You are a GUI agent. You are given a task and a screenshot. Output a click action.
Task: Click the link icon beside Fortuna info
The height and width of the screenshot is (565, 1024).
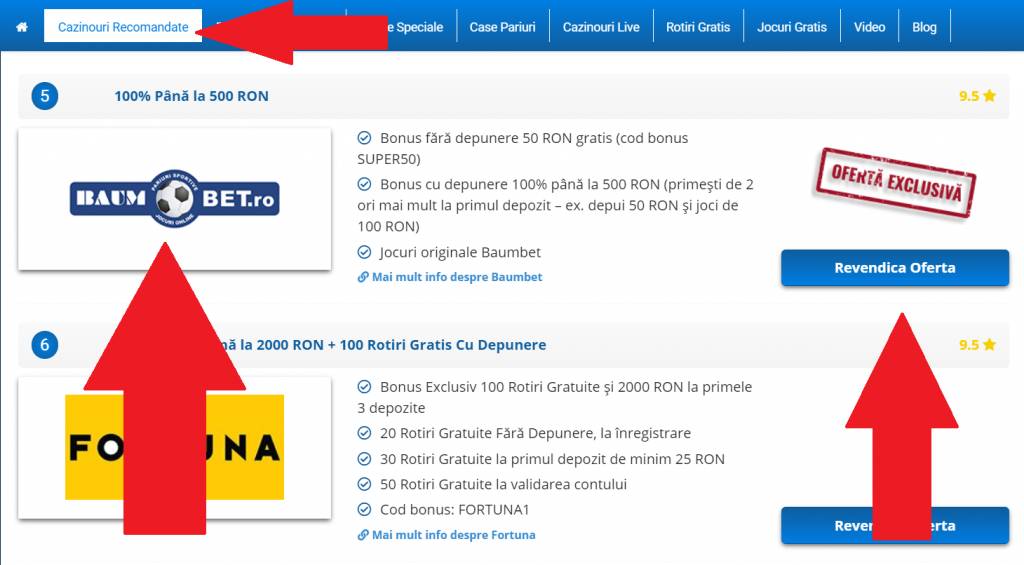363,535
